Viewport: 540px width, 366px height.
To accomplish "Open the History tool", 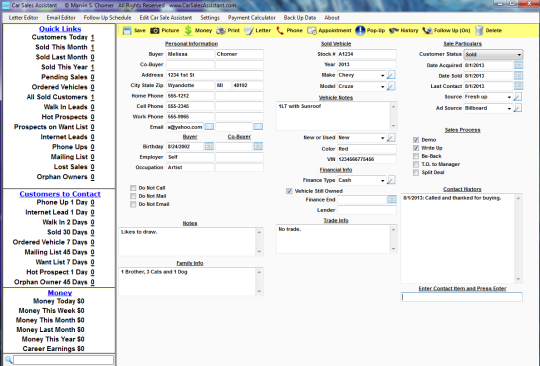I will pos(394,31).
